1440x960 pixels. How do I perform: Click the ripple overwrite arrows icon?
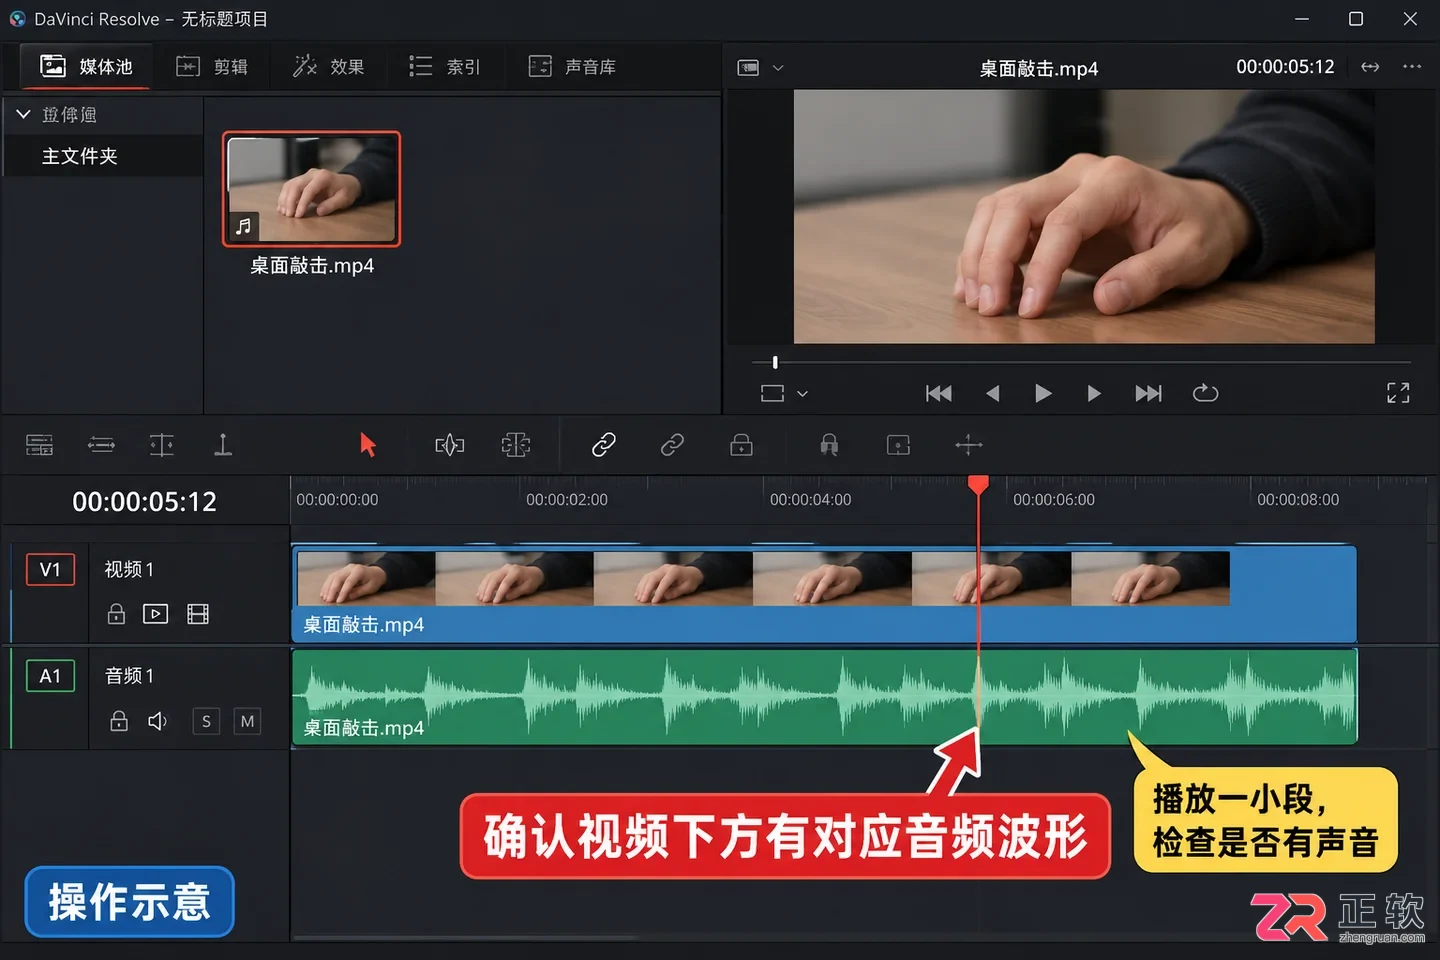(x=102, y=445)
